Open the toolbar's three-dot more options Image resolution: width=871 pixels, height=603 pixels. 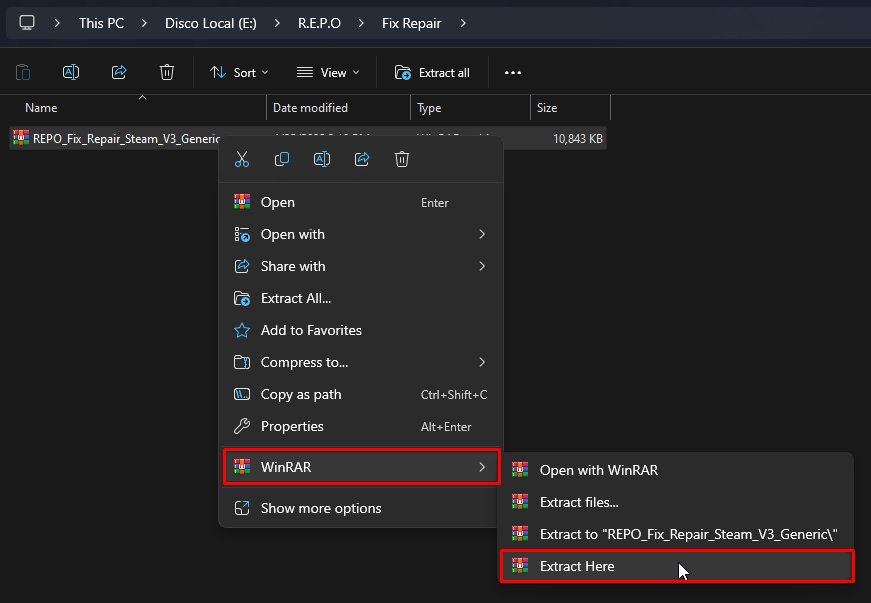pos(513,72)
